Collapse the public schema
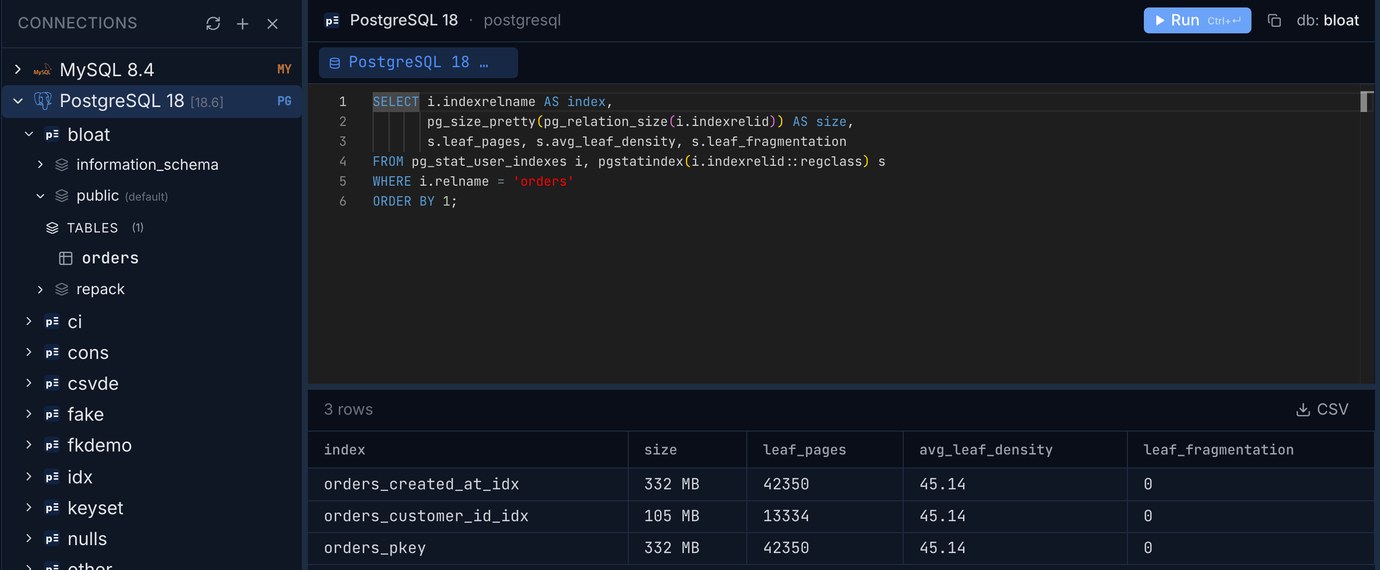 tap(40, 196)
